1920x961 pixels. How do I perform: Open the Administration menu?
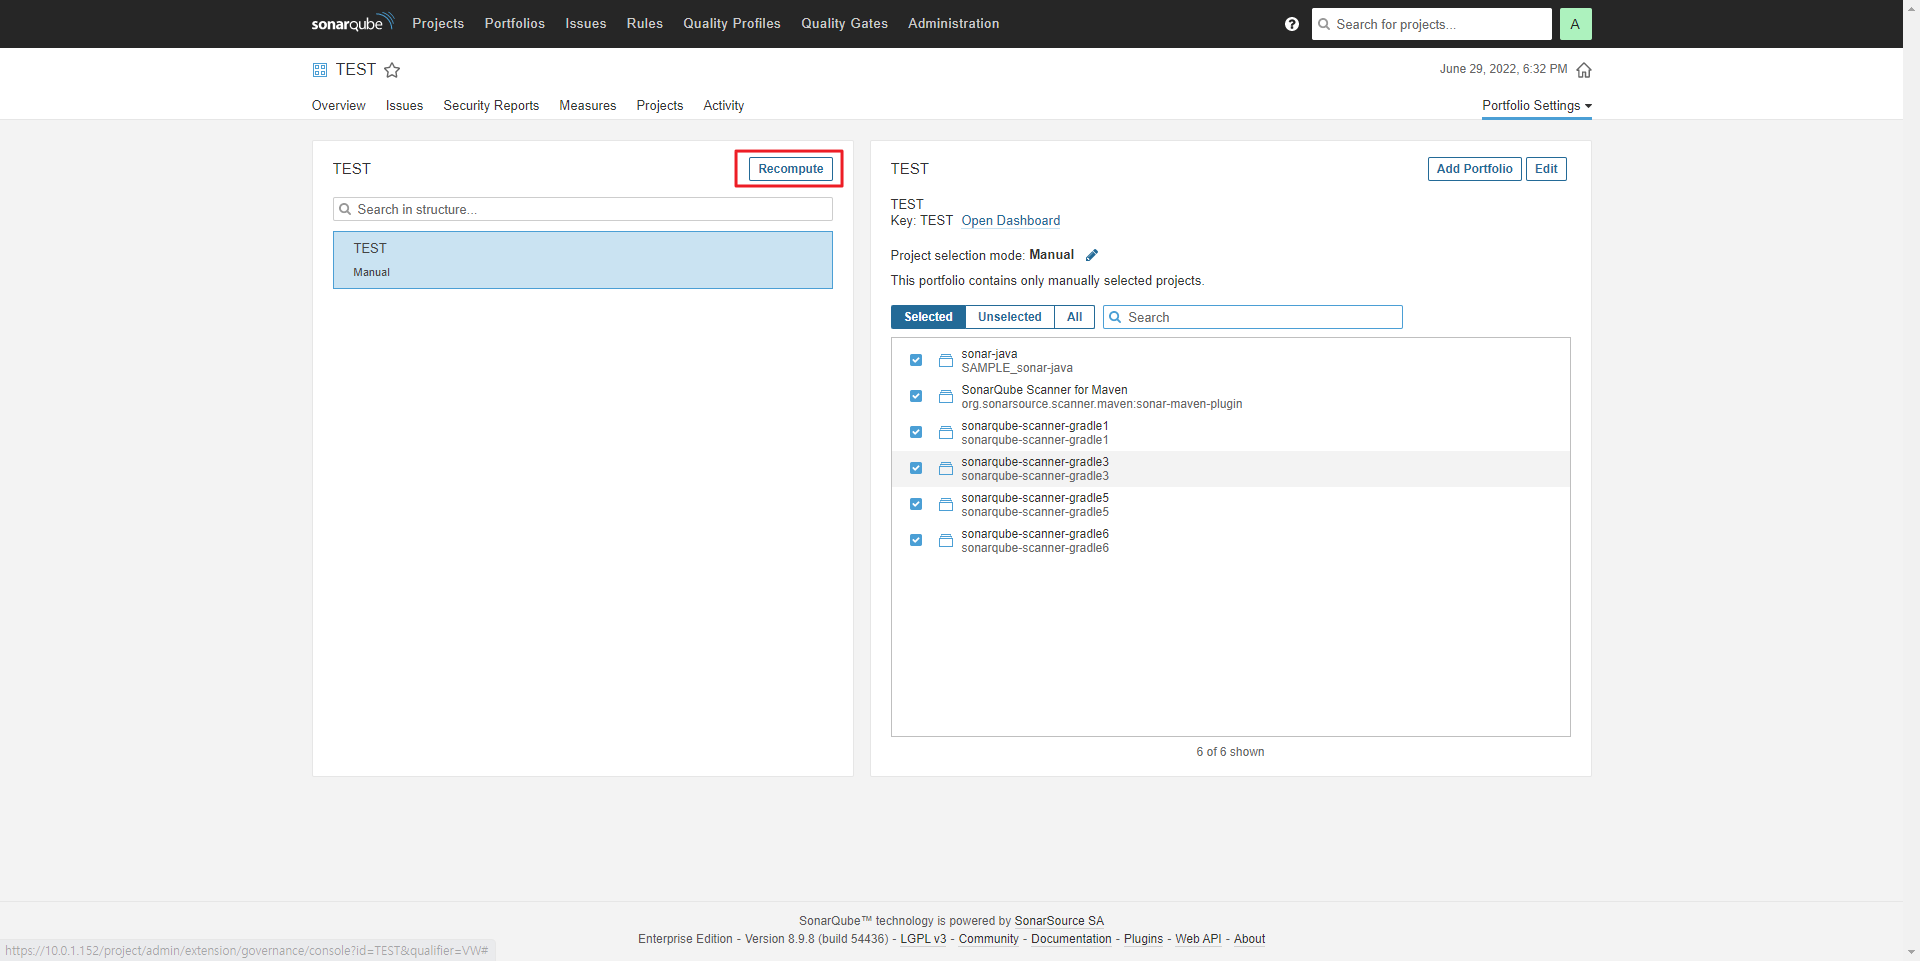[x=953, y=23]
